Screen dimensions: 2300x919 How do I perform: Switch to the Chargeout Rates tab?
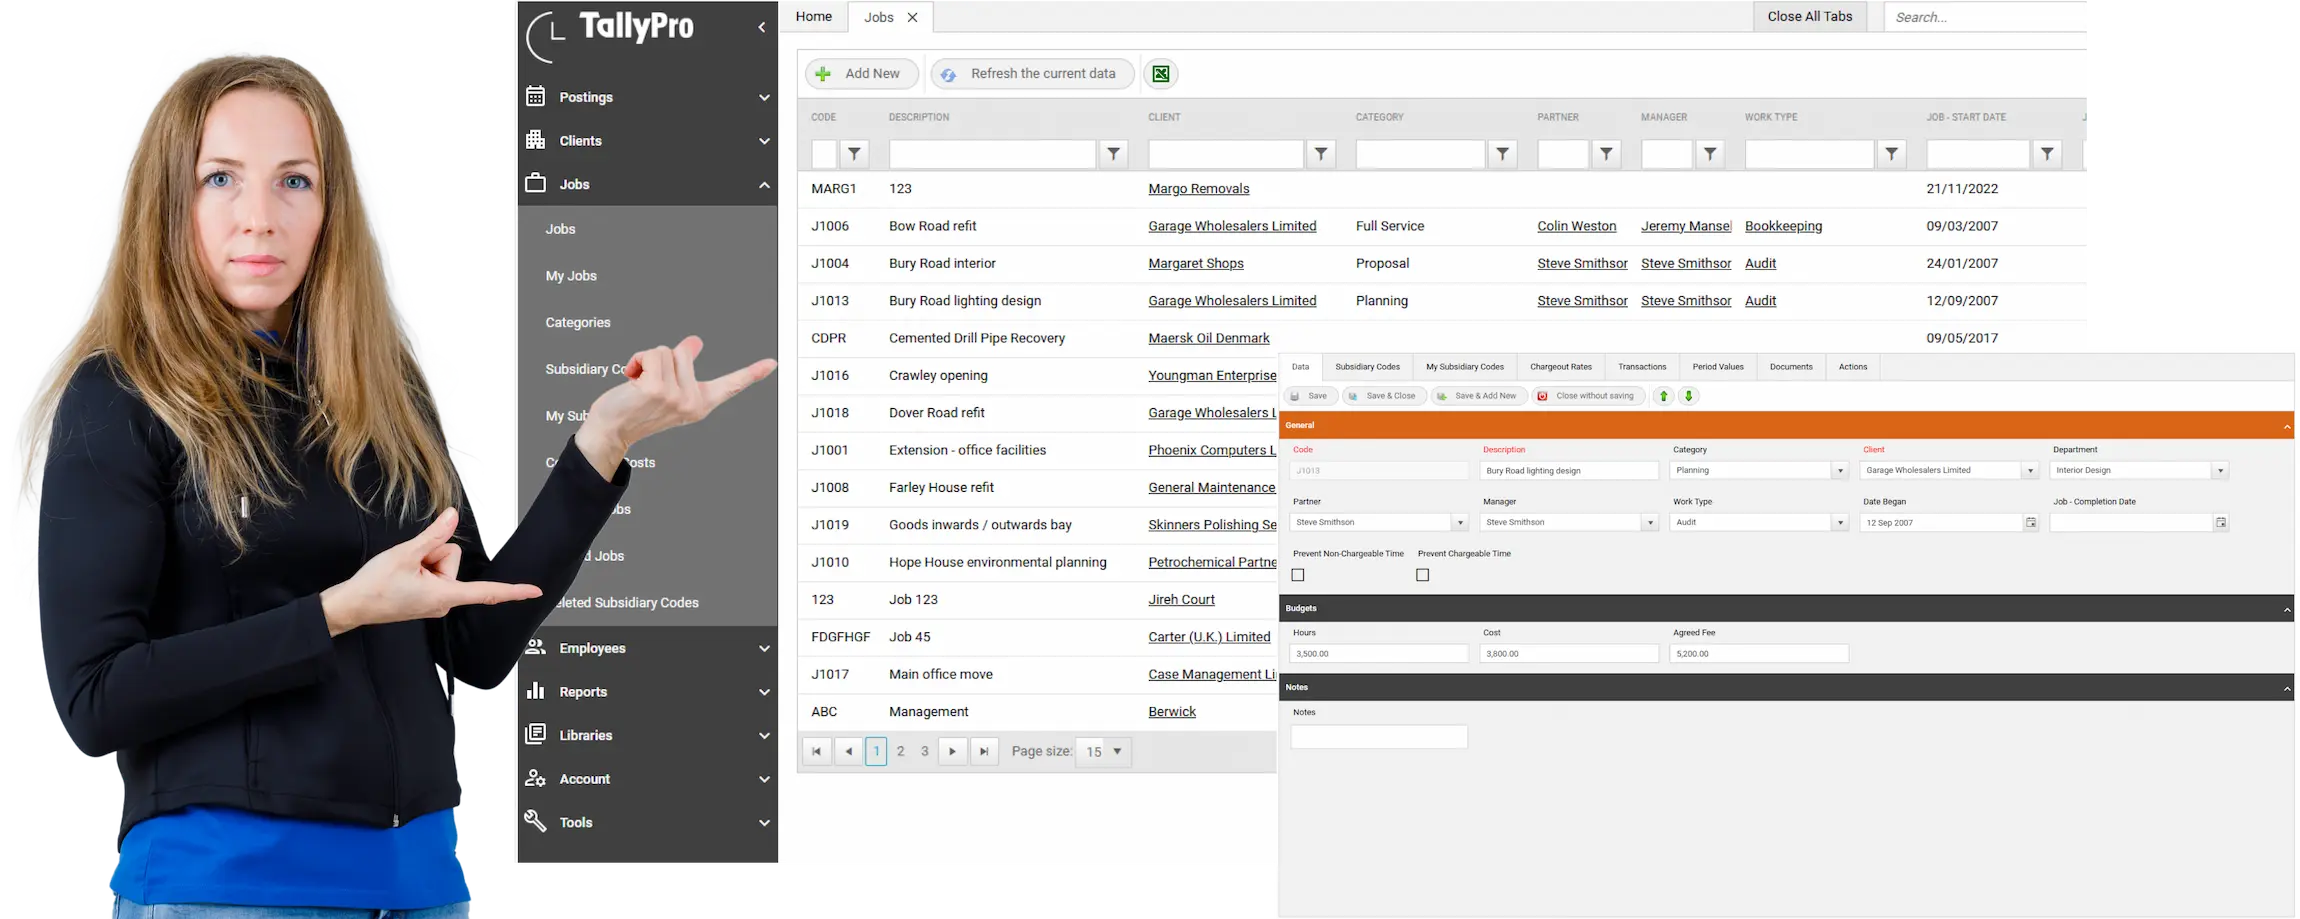click(x=1560, y=367)
